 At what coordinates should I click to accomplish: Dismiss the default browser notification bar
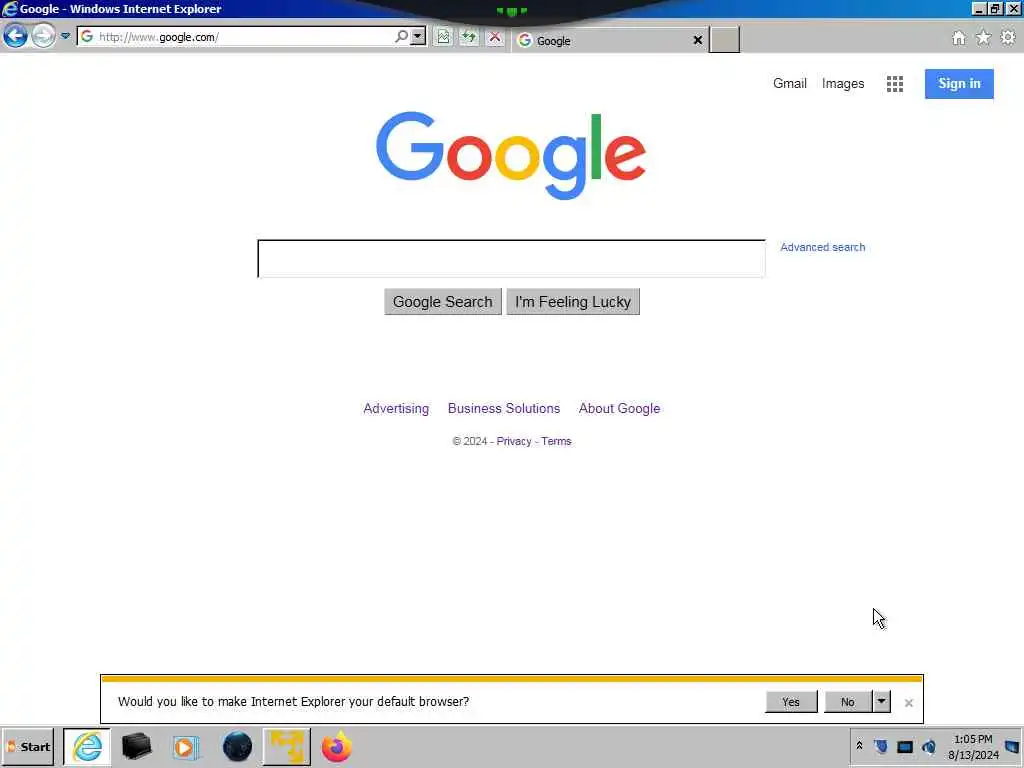pos(908,703)
